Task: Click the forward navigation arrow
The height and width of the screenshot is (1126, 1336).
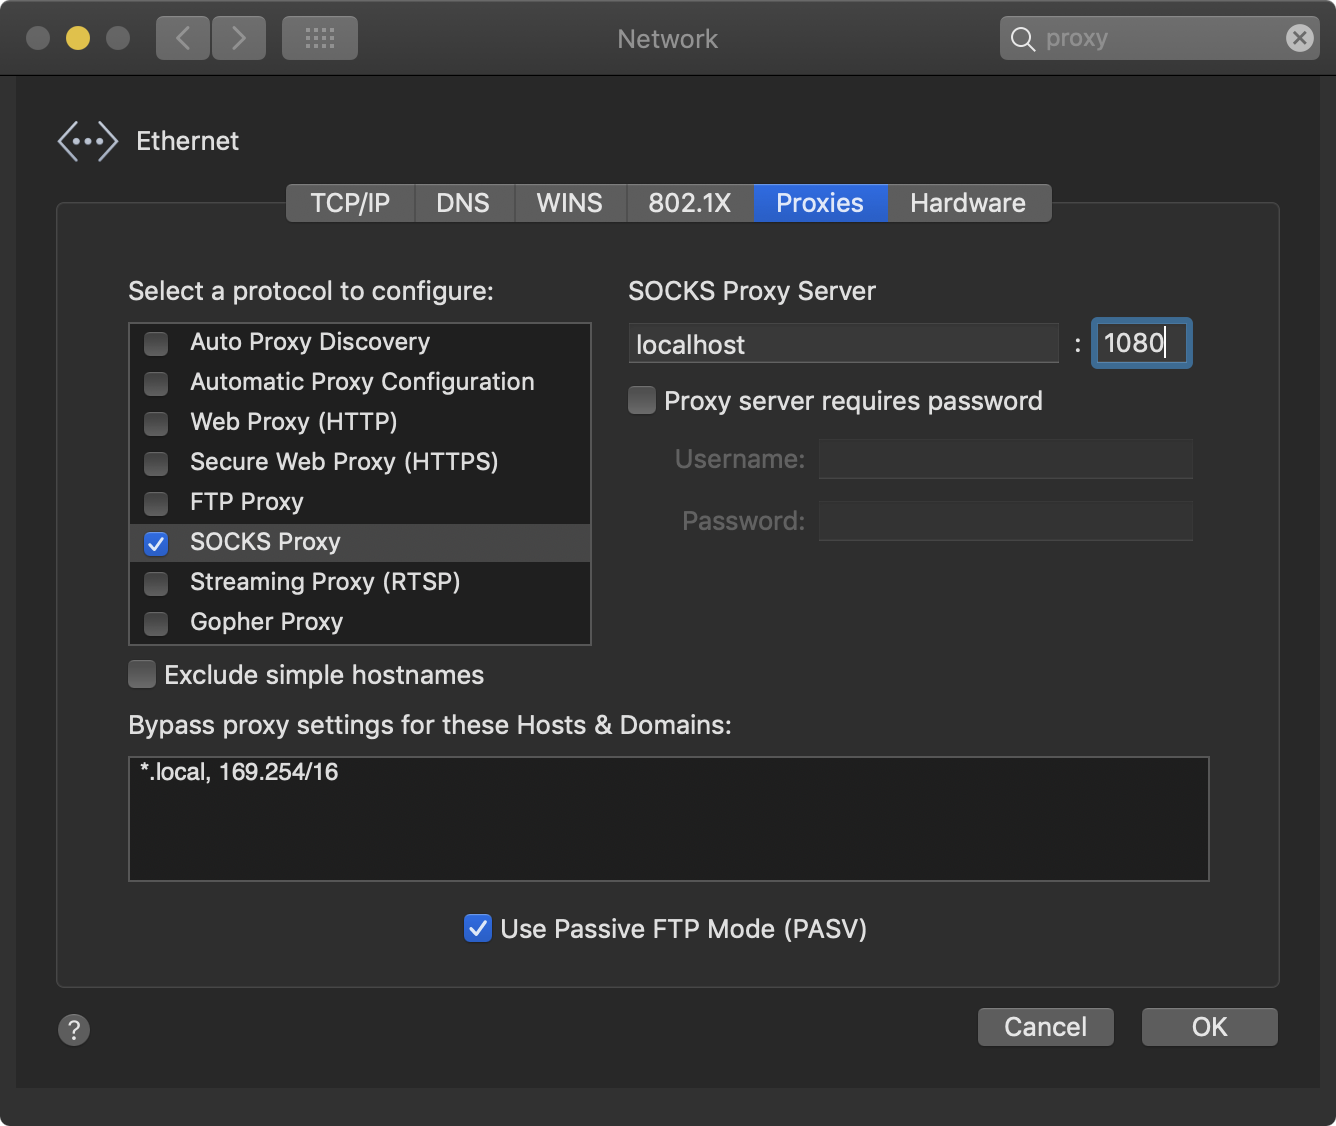Action: [x=239, y=38]
